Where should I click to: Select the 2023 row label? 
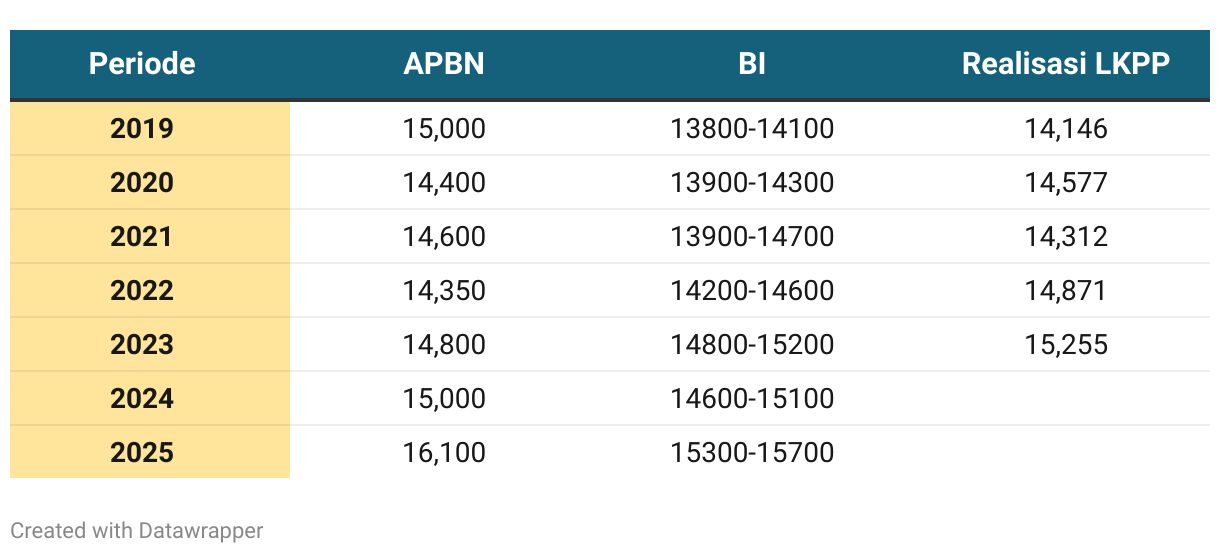142,345
